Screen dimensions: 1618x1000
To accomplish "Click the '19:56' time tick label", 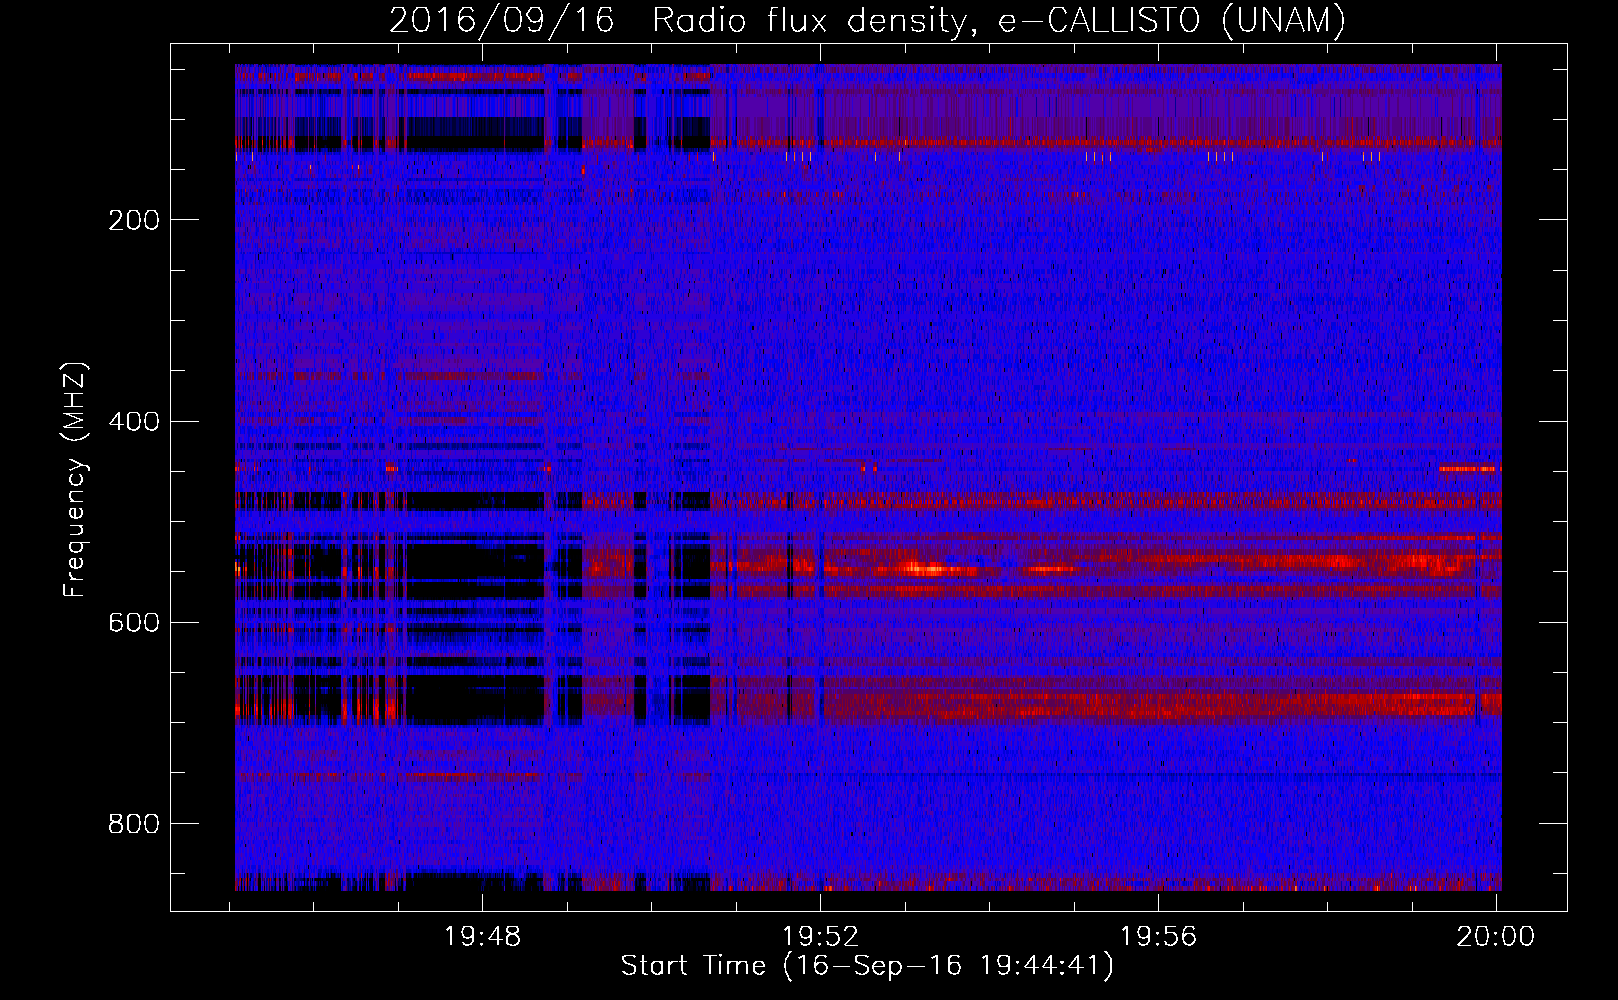I will pos(1158,936).
